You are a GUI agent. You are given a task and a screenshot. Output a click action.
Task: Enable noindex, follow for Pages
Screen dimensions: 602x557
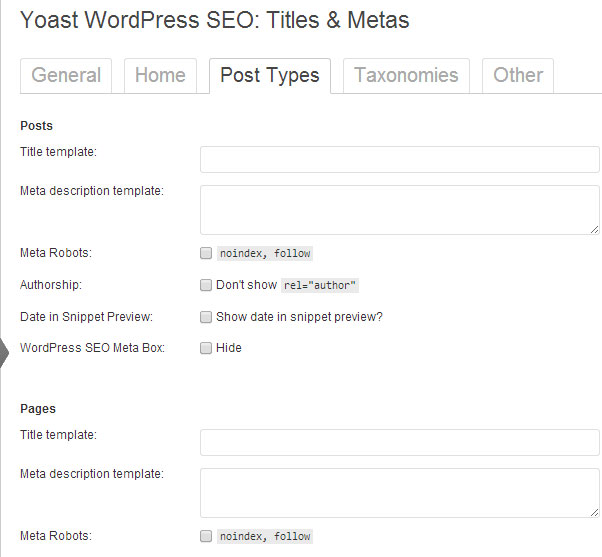click(206, 536)
